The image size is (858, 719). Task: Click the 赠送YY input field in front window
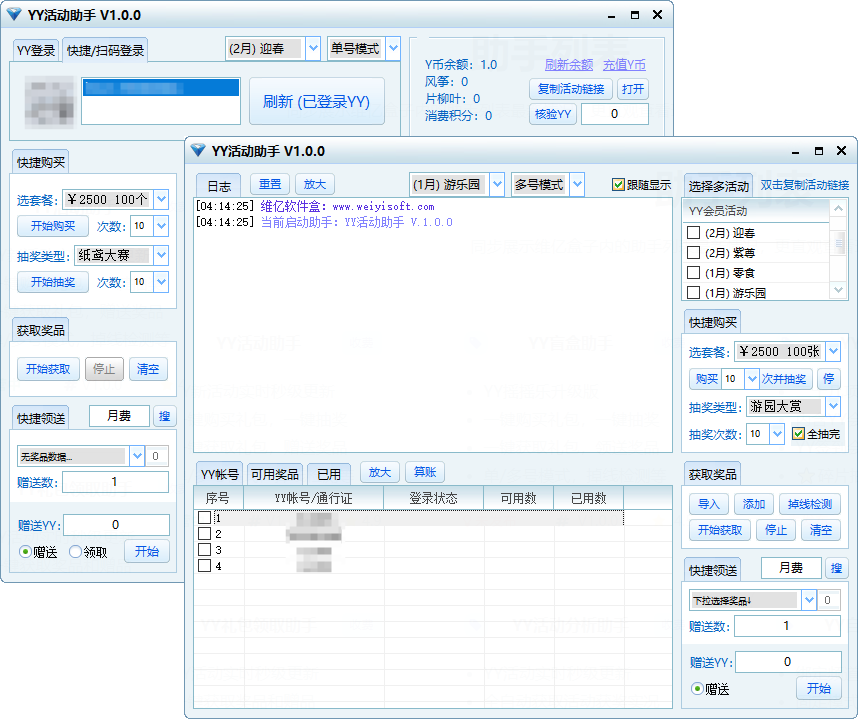(787, 662)
